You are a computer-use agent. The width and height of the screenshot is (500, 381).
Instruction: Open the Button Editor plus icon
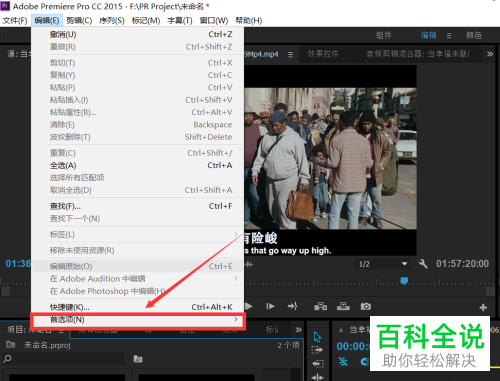[483, 307]
